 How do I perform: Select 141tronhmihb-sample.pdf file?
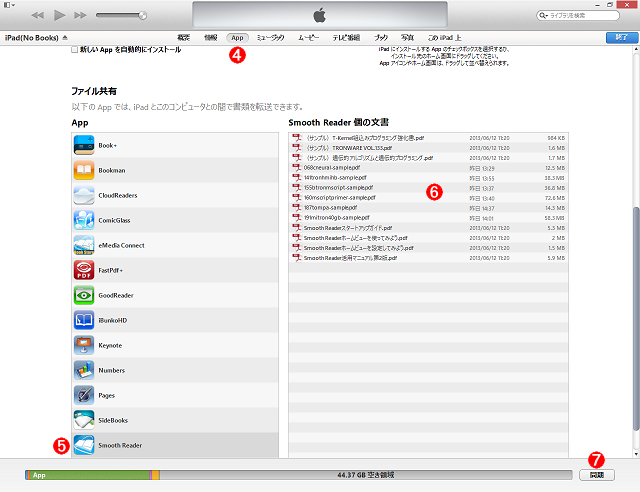[428, 178]
